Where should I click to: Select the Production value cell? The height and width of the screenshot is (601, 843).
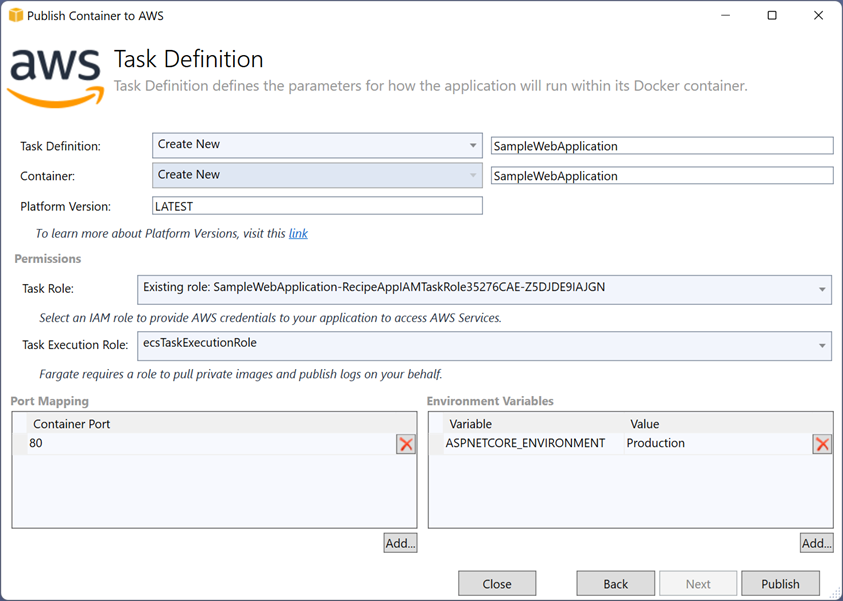[718, 443]
